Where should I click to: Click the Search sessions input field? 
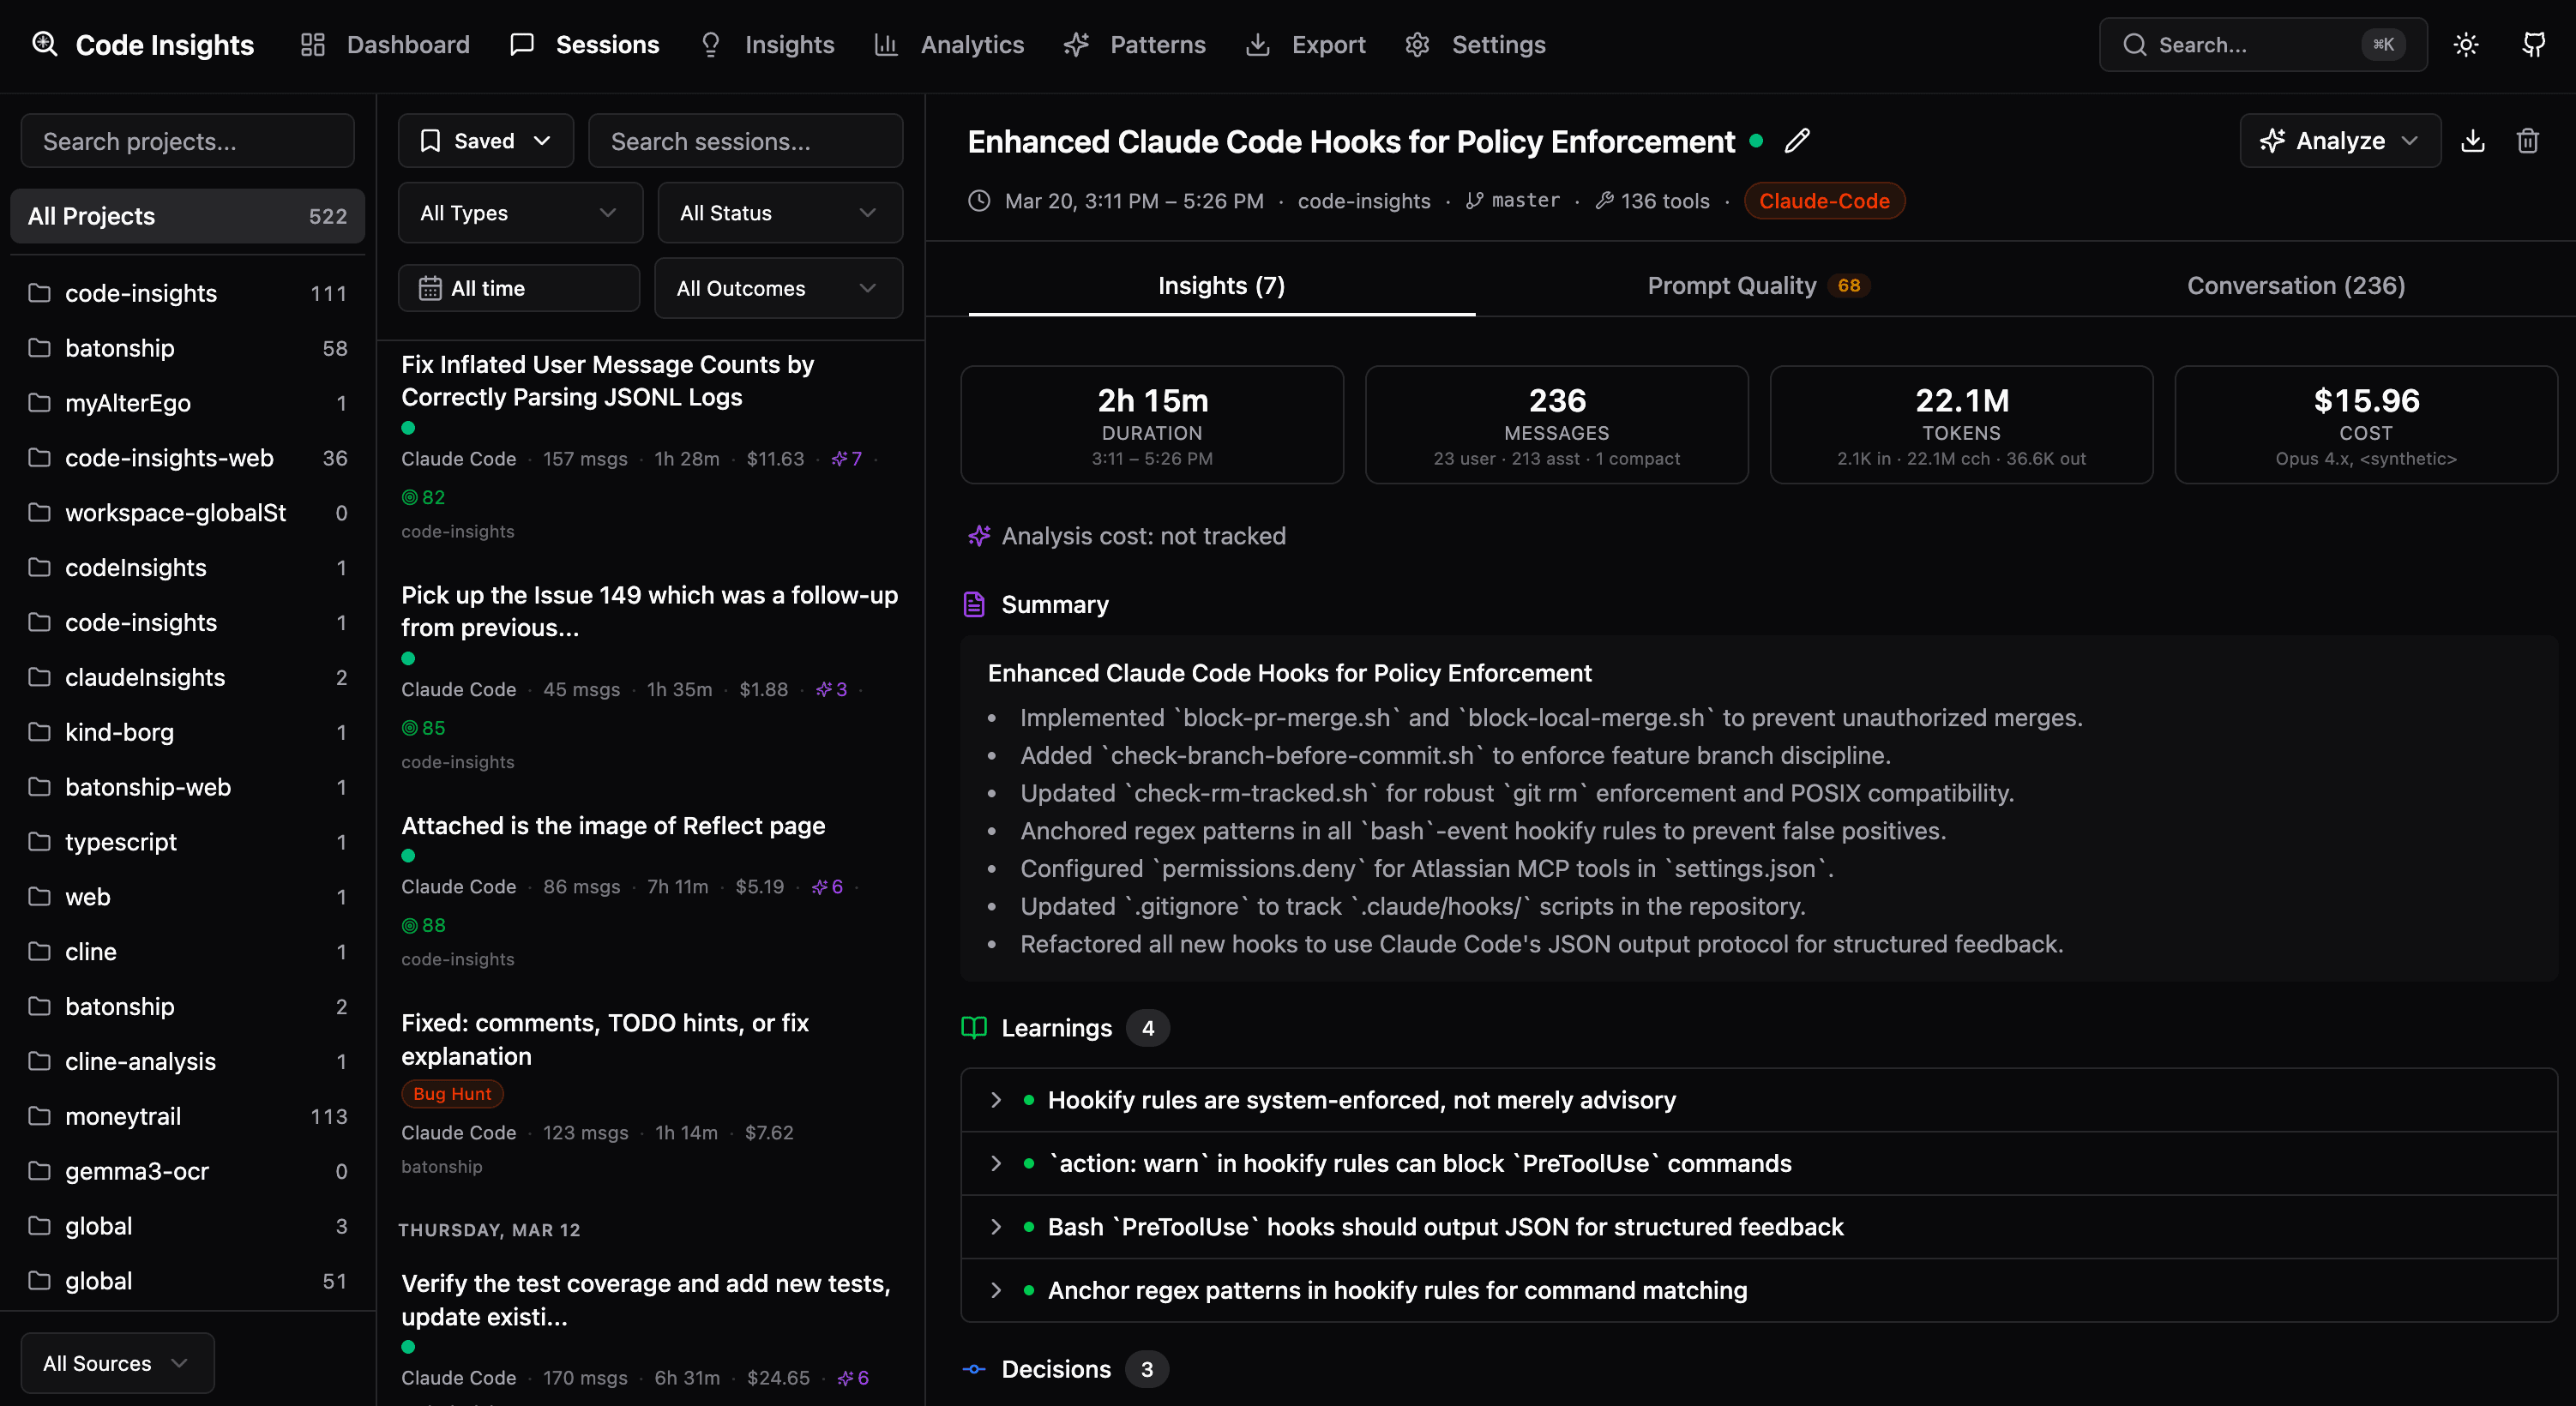tap(746, 141)
